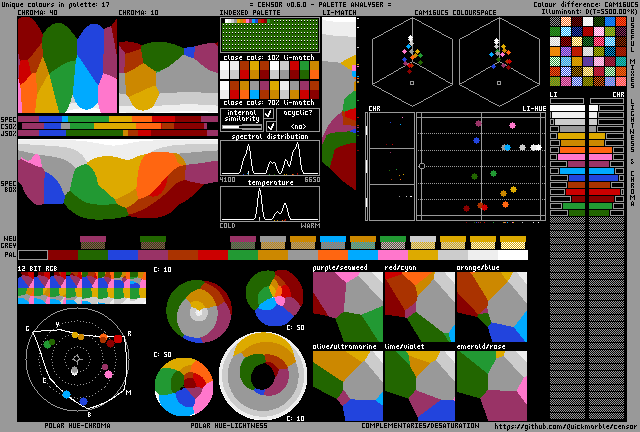Click the '<no>' acyclic result

click(298, 127)
